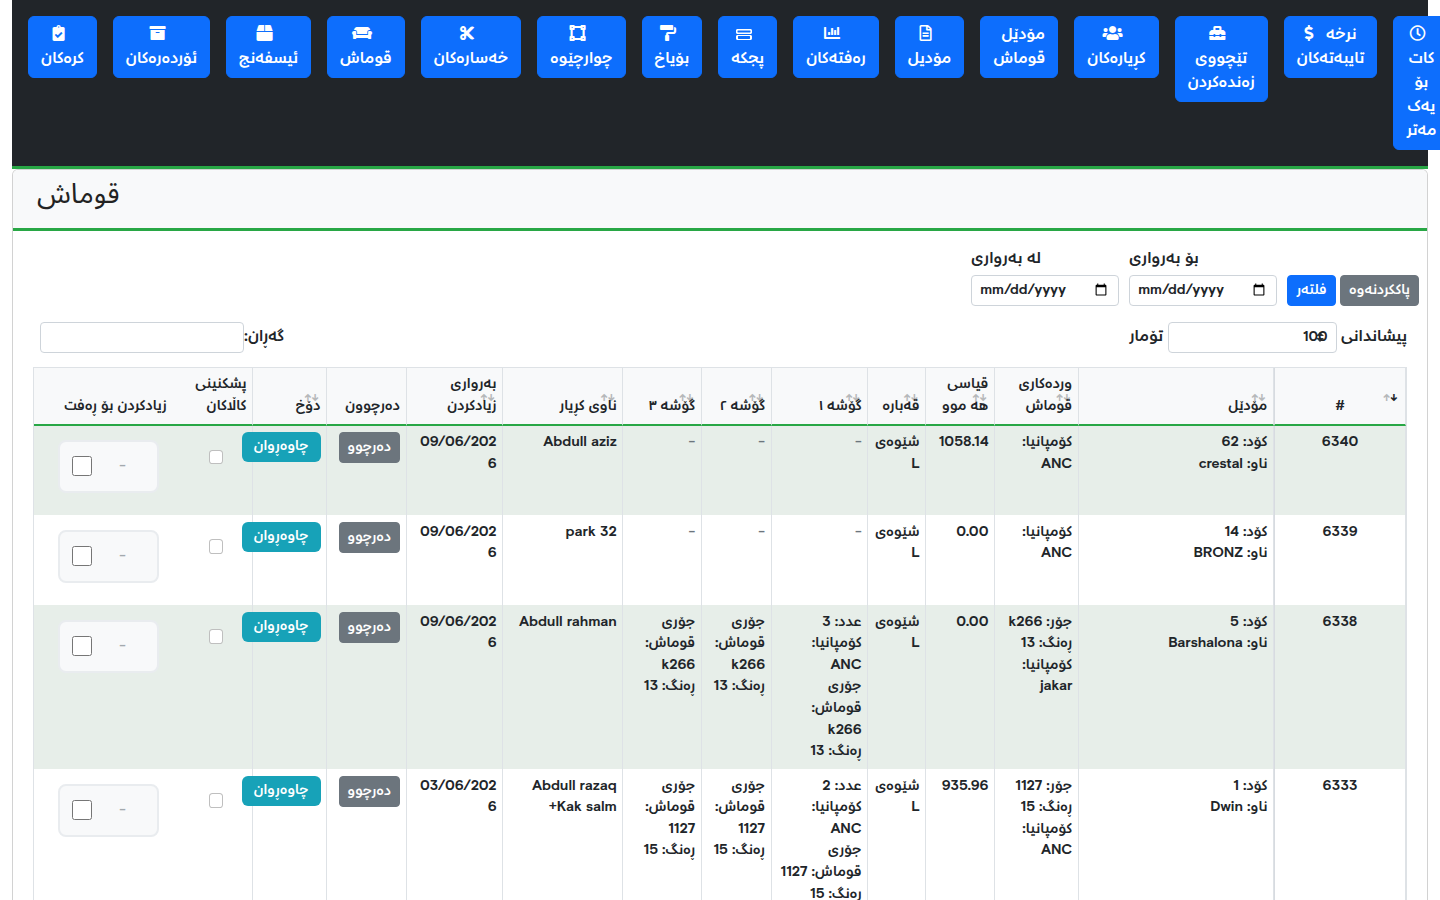Sort by گۆشە ٣ column header

[x=662, y=397]
